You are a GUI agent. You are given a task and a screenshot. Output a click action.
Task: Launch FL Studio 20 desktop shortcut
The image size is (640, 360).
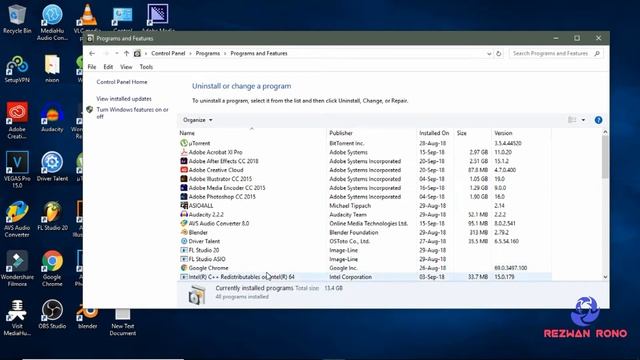pos(52,216)
